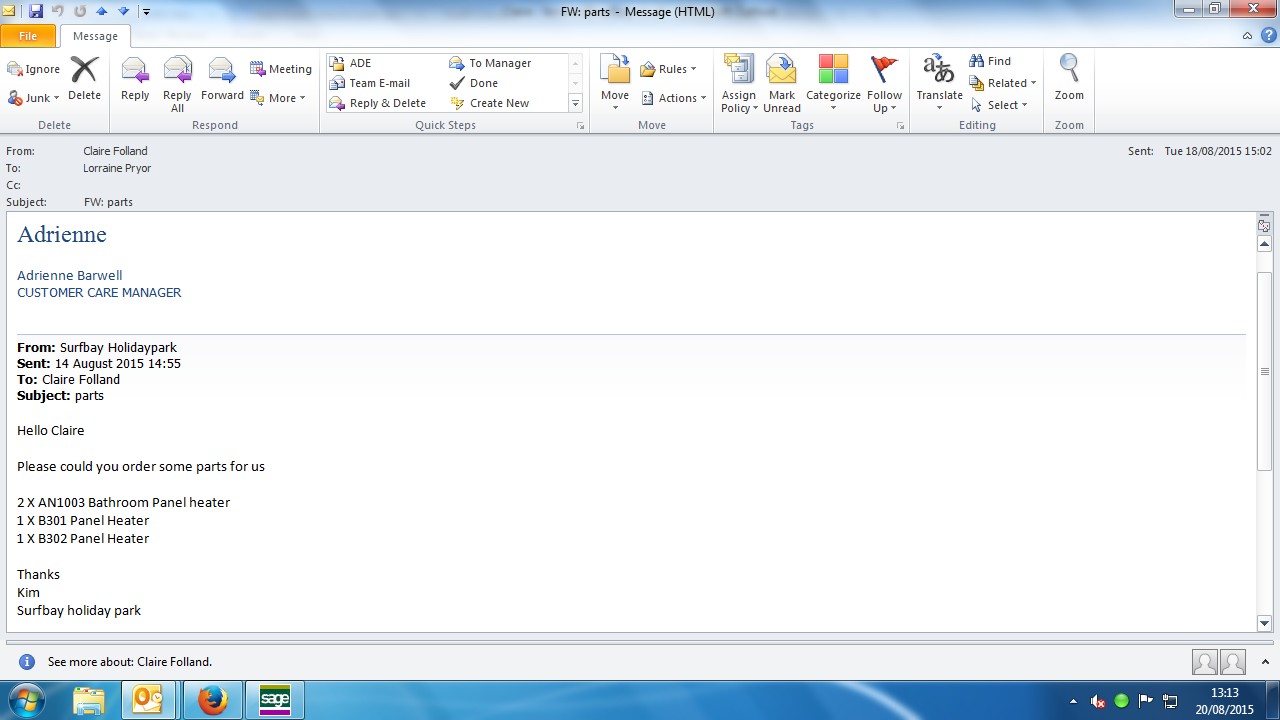
Task: Click the Meeting reply button
Action: [x=281, y=69]
